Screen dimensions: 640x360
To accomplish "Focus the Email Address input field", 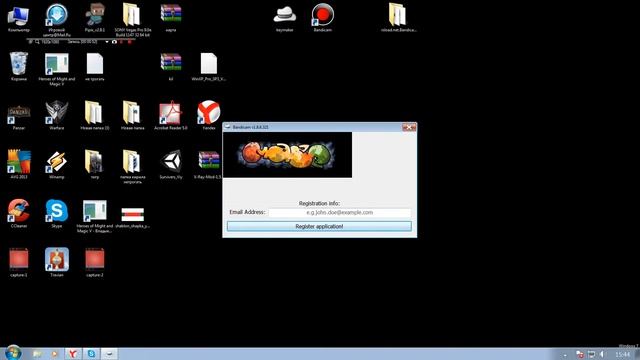I will [340, 212].
